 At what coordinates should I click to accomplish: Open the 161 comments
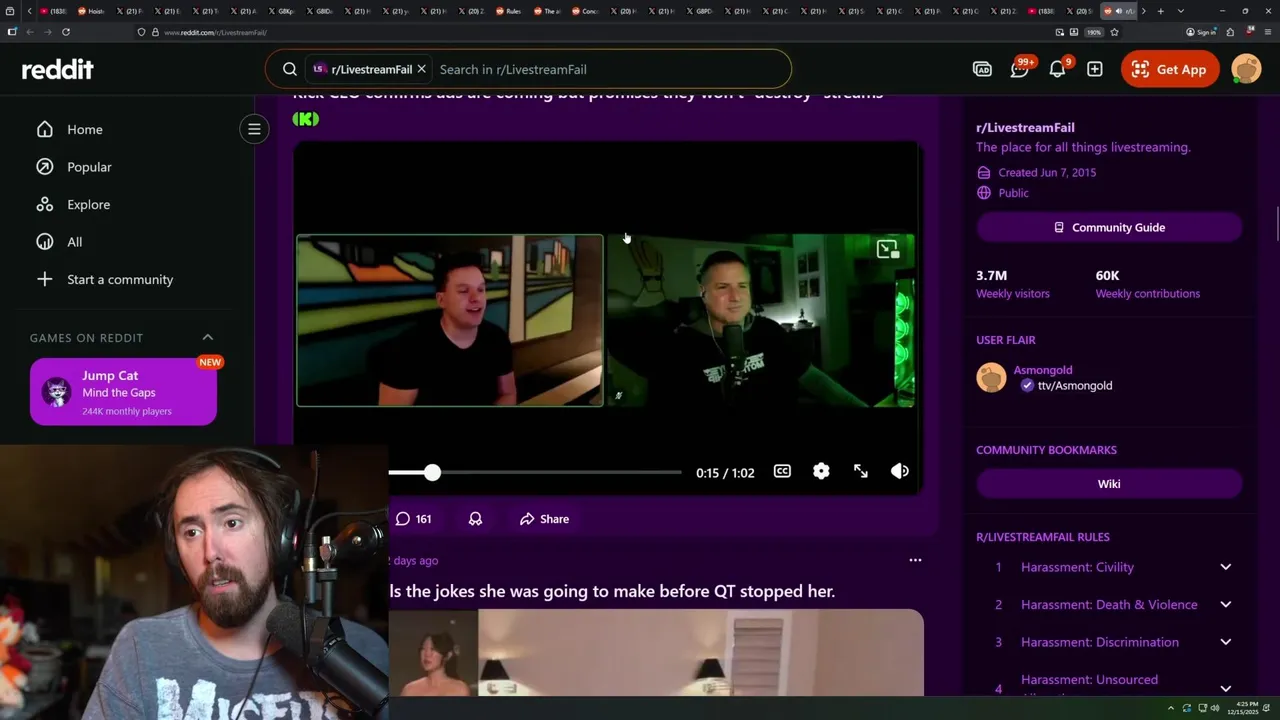(413, 519)
